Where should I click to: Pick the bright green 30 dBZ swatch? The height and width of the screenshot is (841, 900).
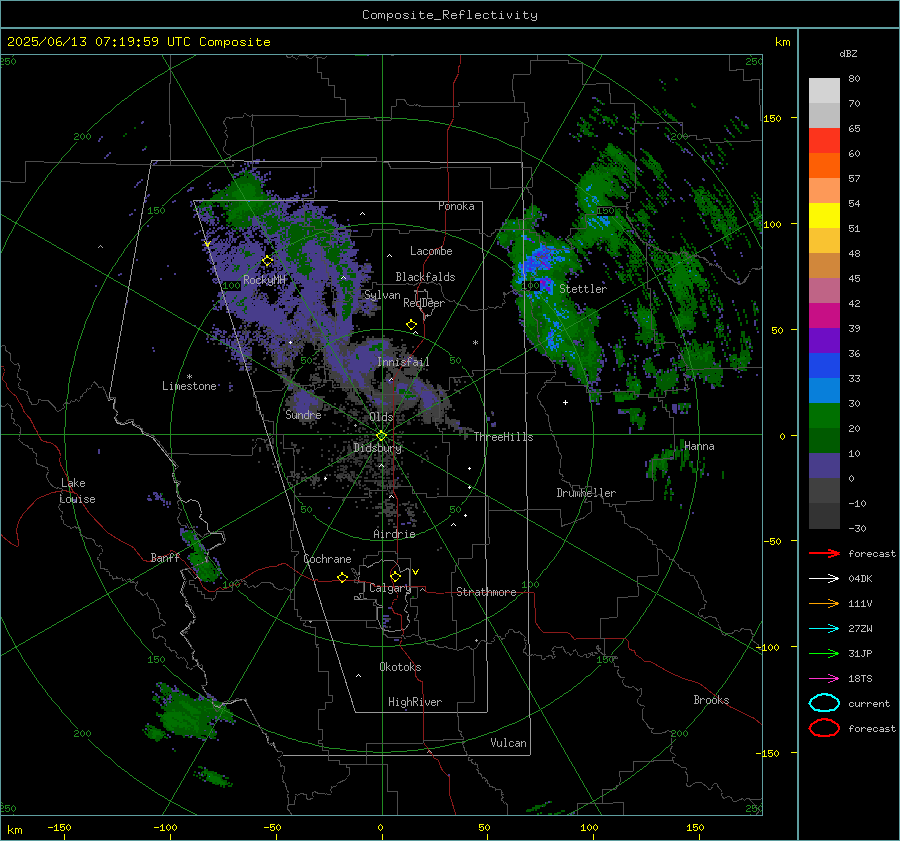(824, 416)
